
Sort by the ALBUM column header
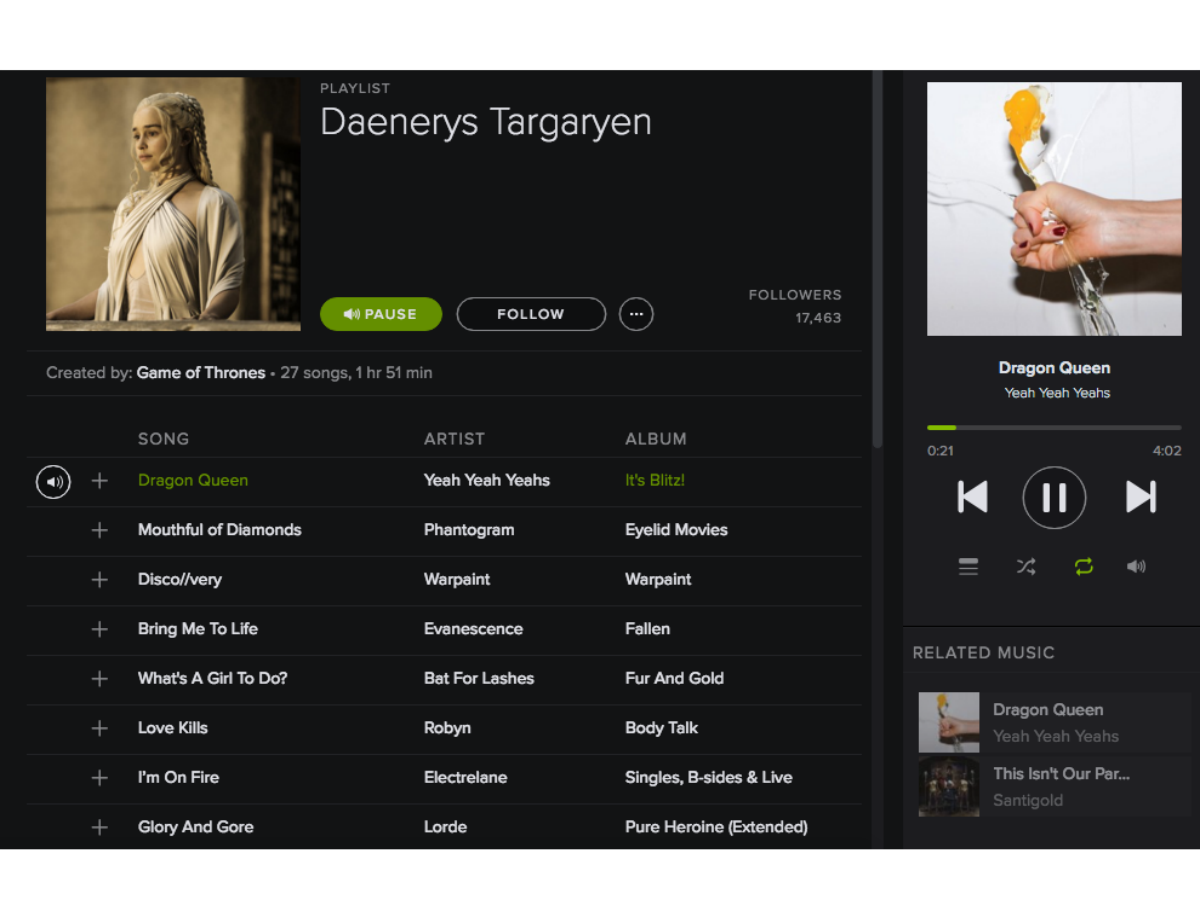click(656, 439)
